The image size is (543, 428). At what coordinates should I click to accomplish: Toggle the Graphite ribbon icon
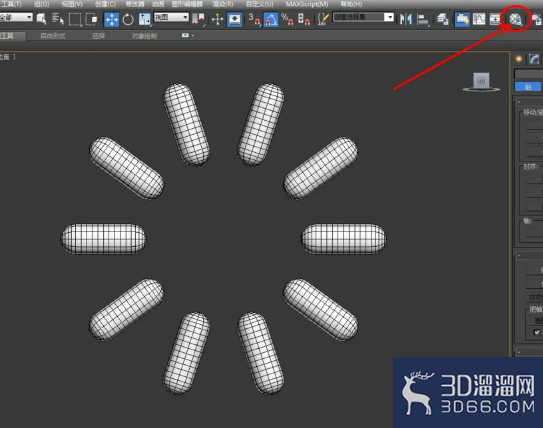(462, 19)
